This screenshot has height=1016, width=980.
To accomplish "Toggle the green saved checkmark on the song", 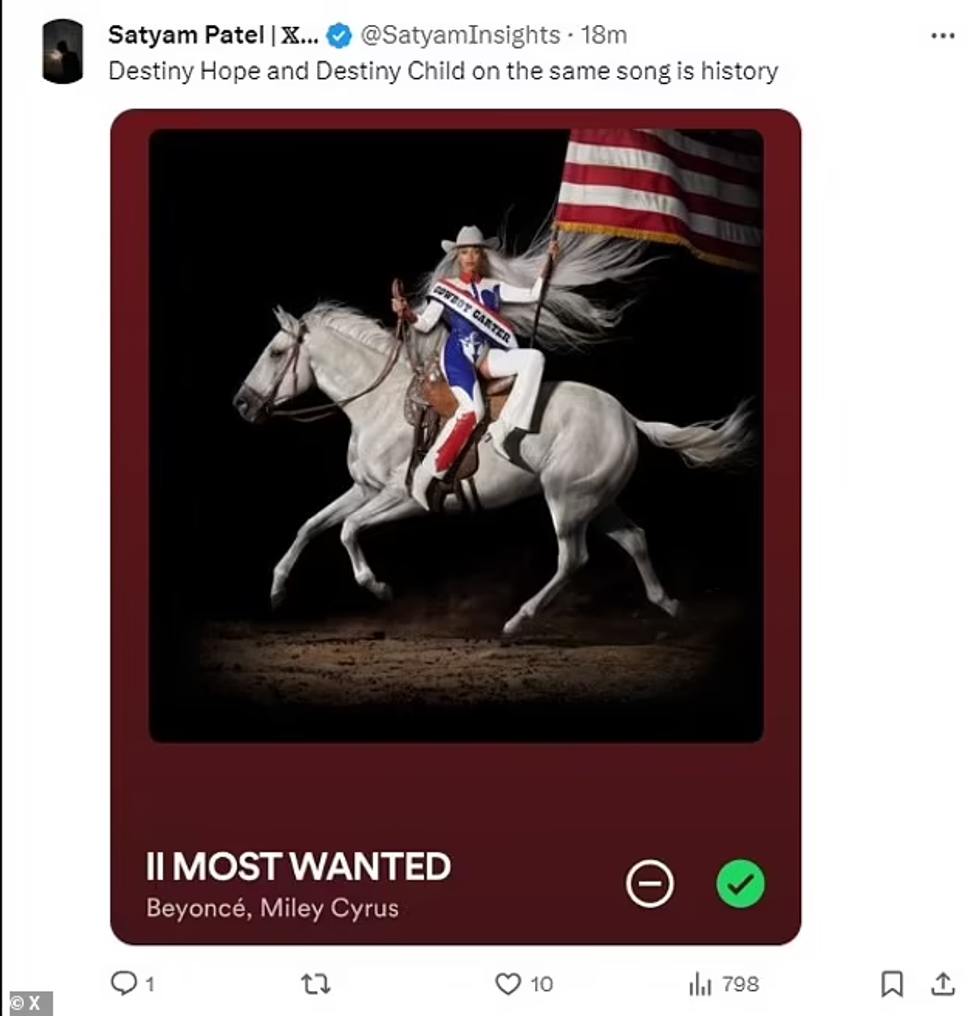I will (x=740, y=884).
